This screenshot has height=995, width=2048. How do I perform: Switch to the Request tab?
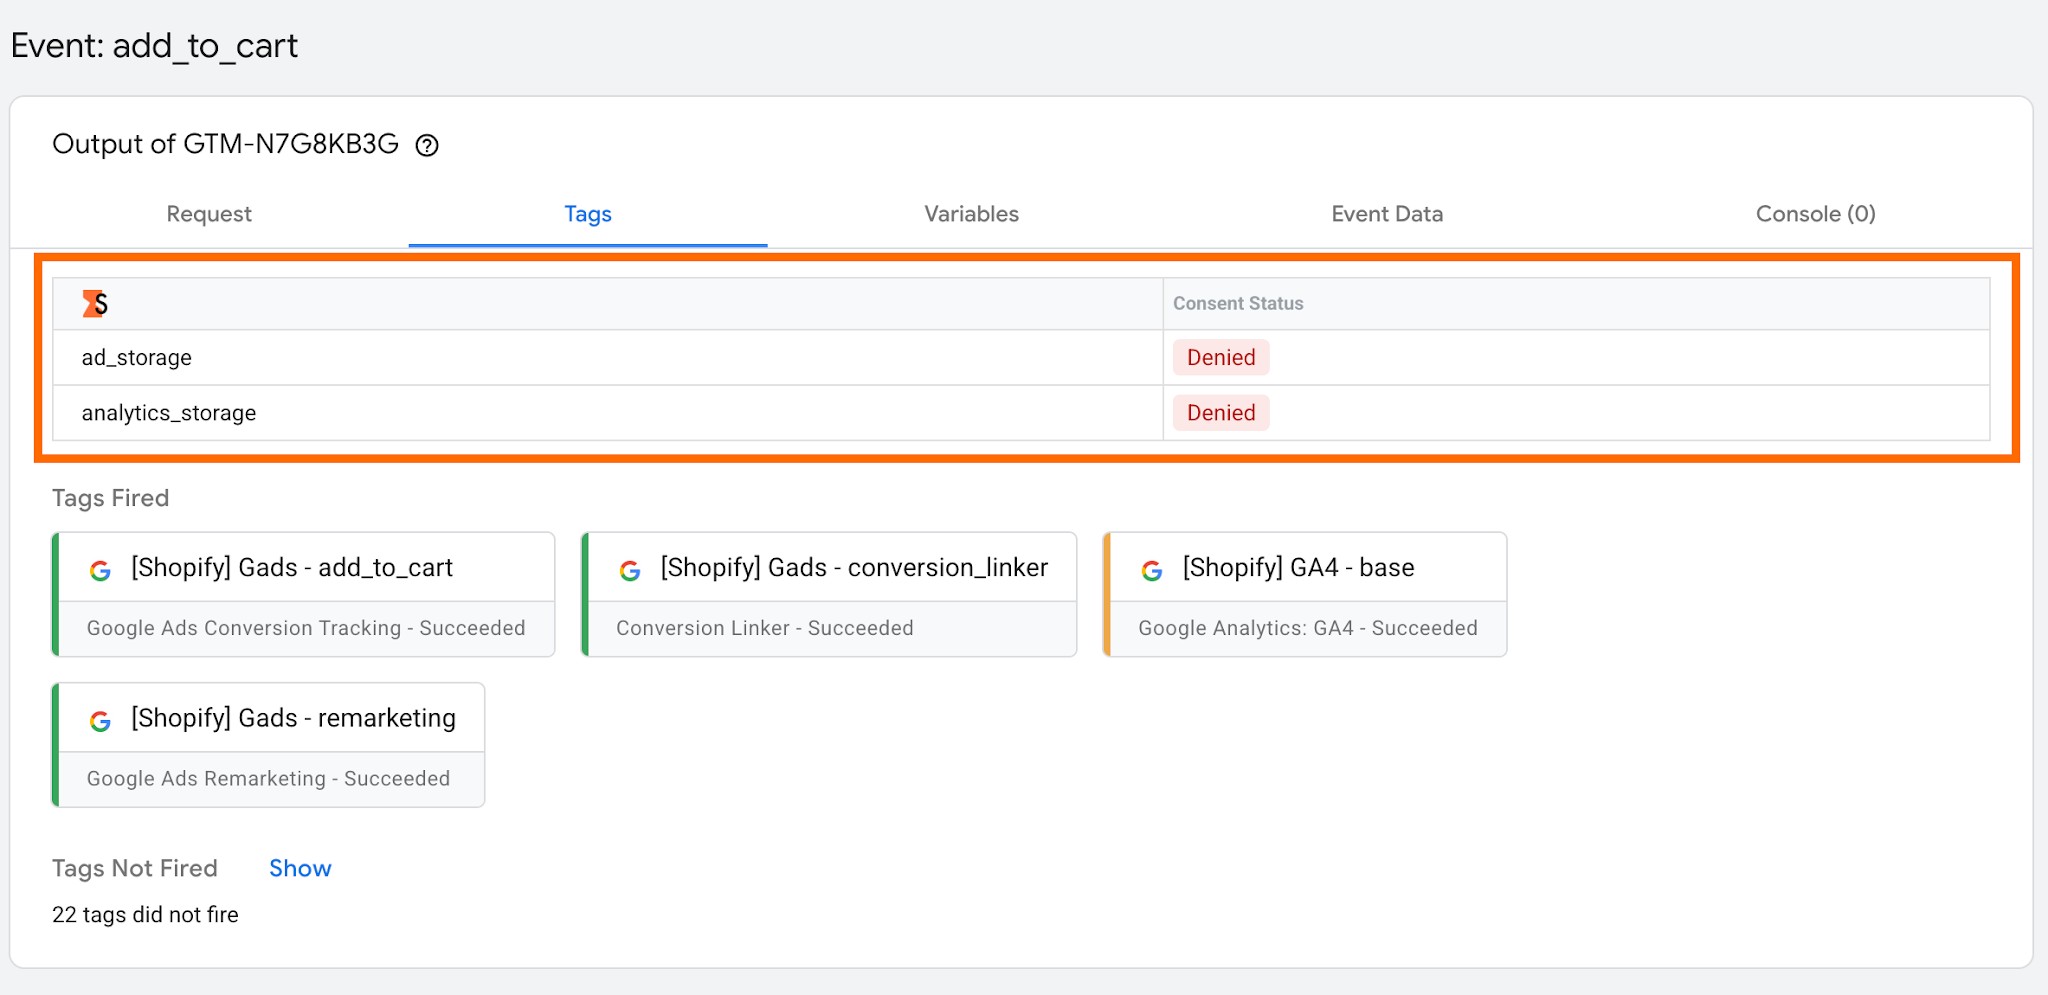tap(209, 214)
